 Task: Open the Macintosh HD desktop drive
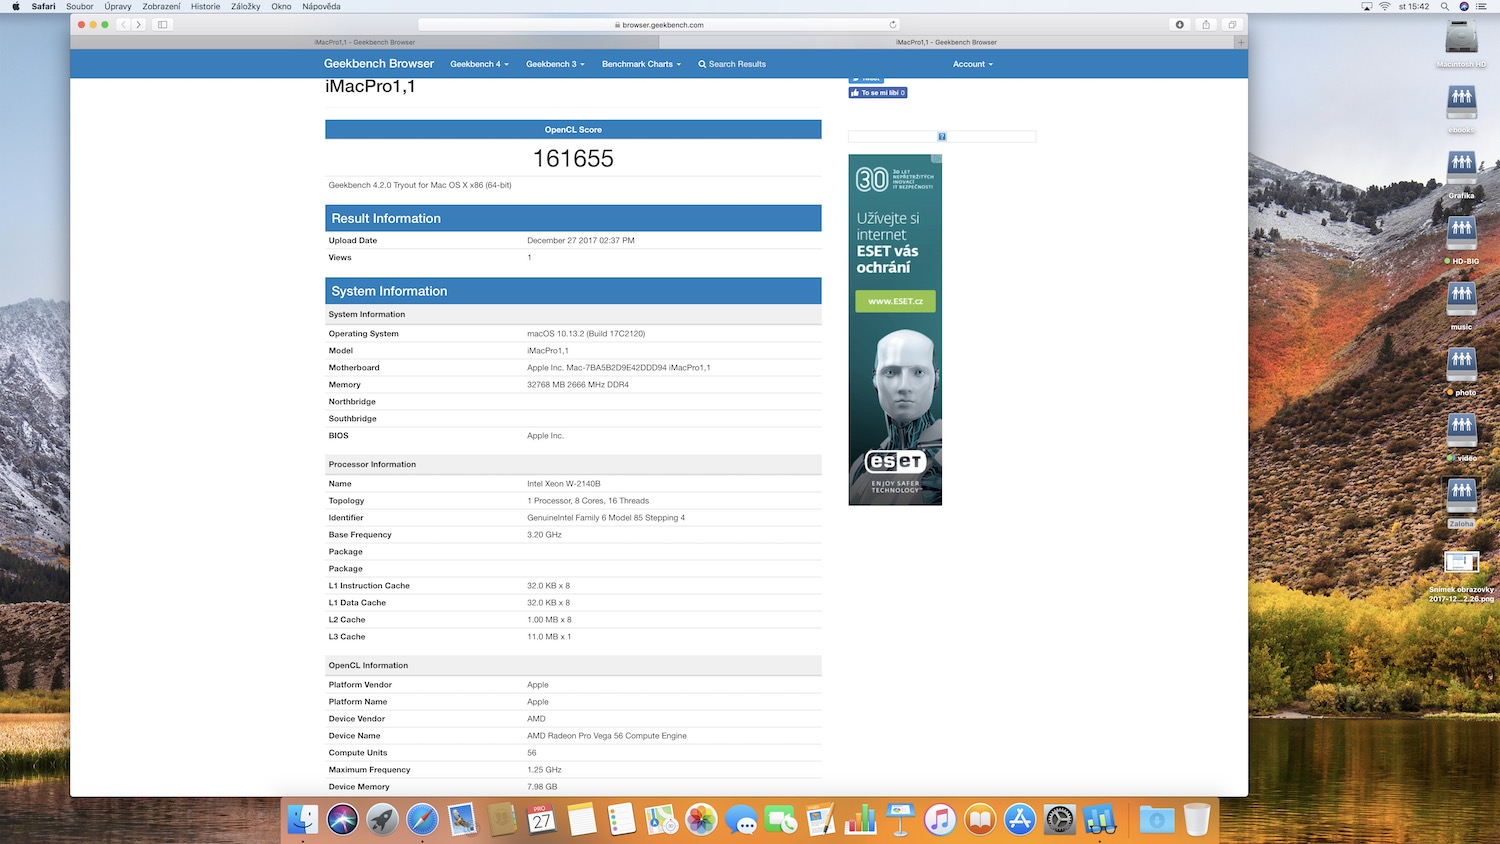pos(1461,44)
